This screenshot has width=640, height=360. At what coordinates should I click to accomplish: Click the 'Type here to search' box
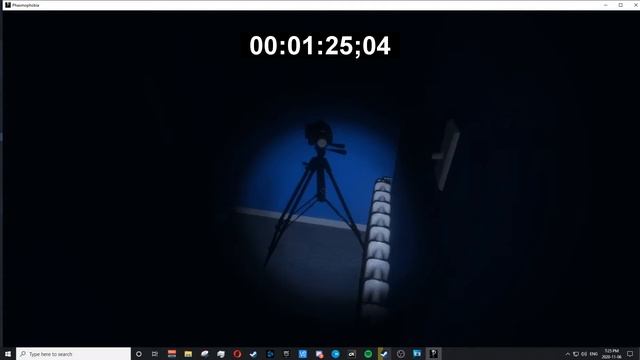73,354
